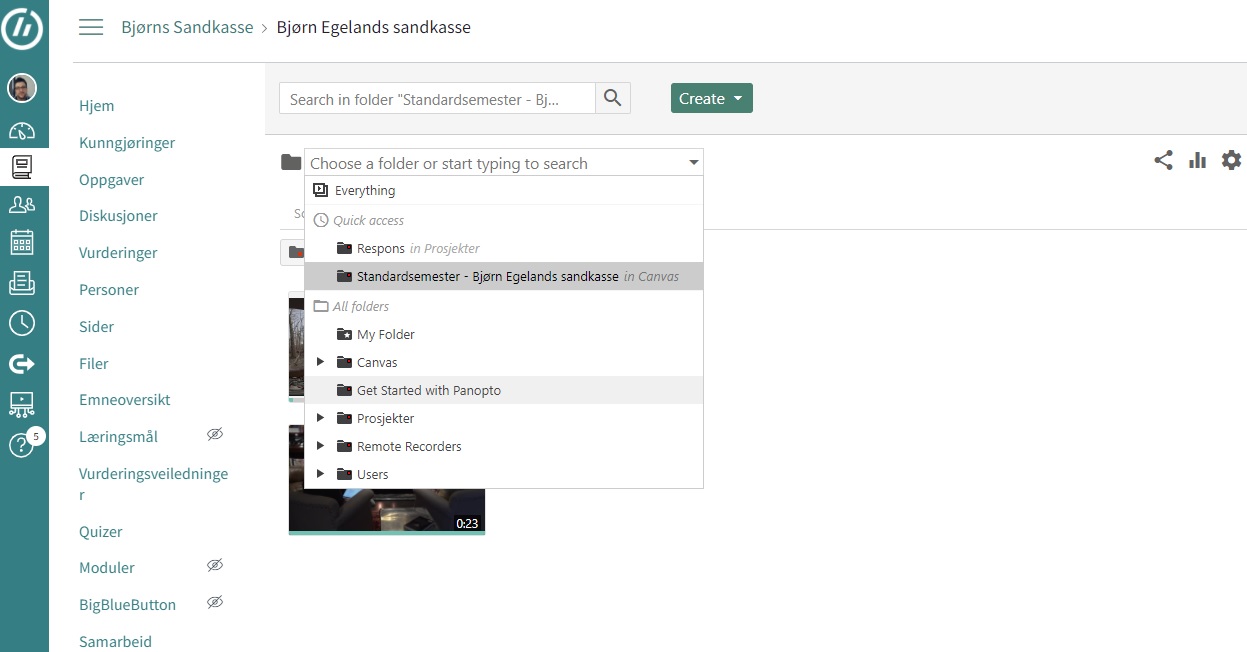Open the Calendar icon in the global sidebar
The width and height of the screenshot is (1247, 652).
coord(22,243)
